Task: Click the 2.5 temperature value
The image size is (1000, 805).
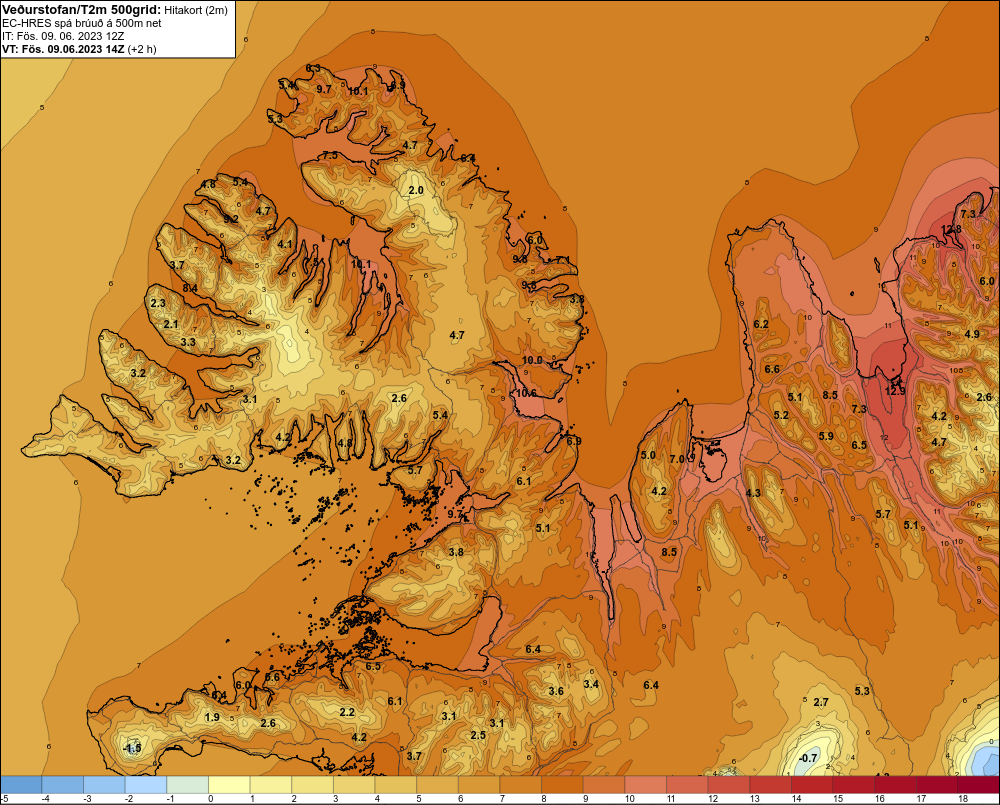Action: (x=478, y=735)
